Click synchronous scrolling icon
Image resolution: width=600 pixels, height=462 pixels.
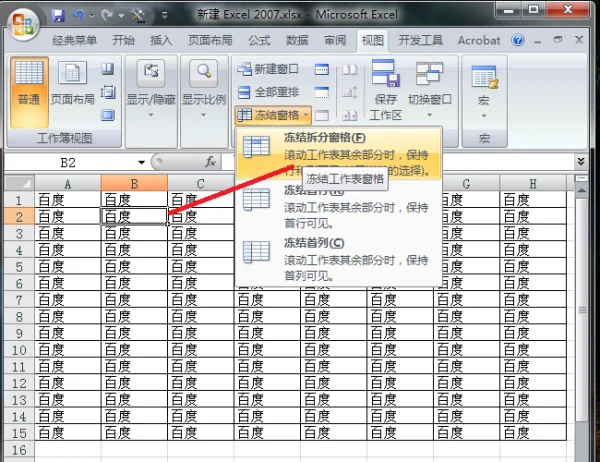tap(349, 92)
